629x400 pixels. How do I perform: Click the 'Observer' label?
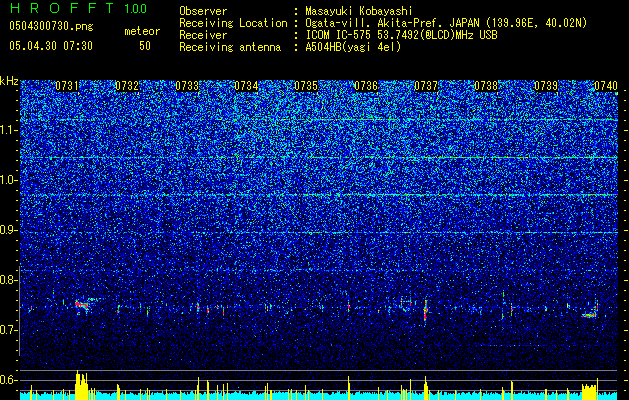[203, 11]
